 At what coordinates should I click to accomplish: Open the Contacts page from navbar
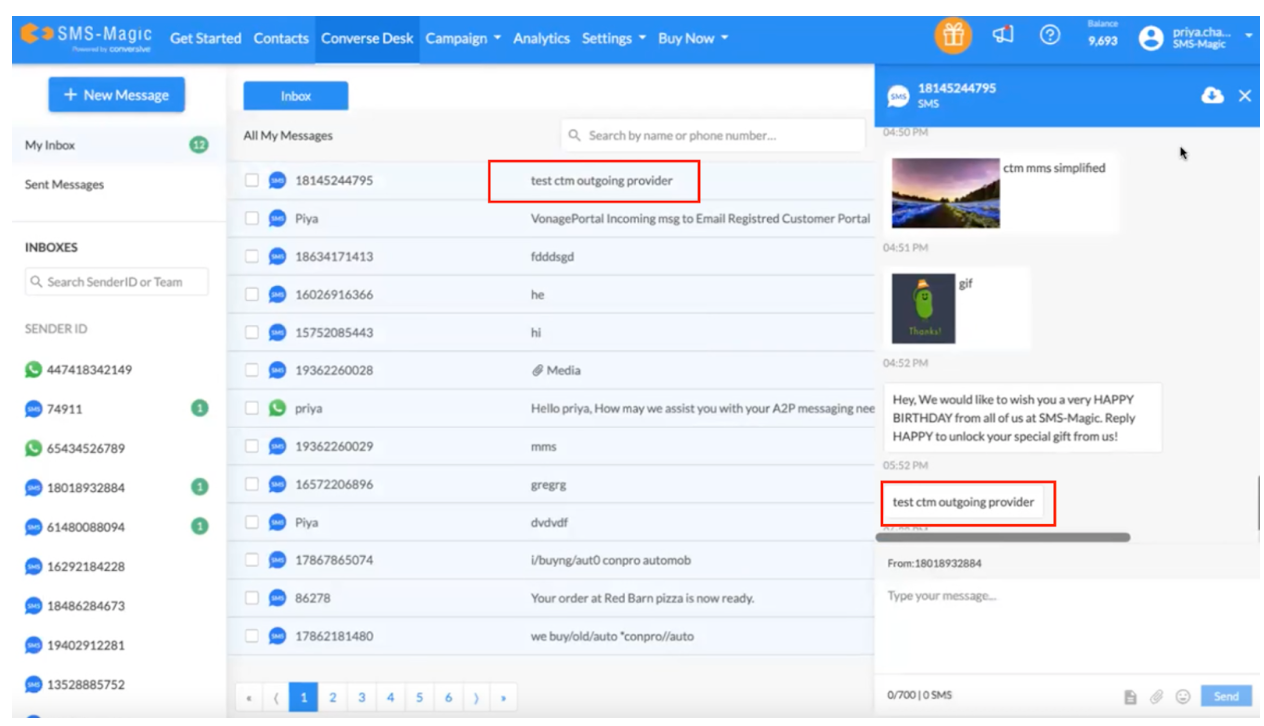pyautogui.click(x=281, y=38)
